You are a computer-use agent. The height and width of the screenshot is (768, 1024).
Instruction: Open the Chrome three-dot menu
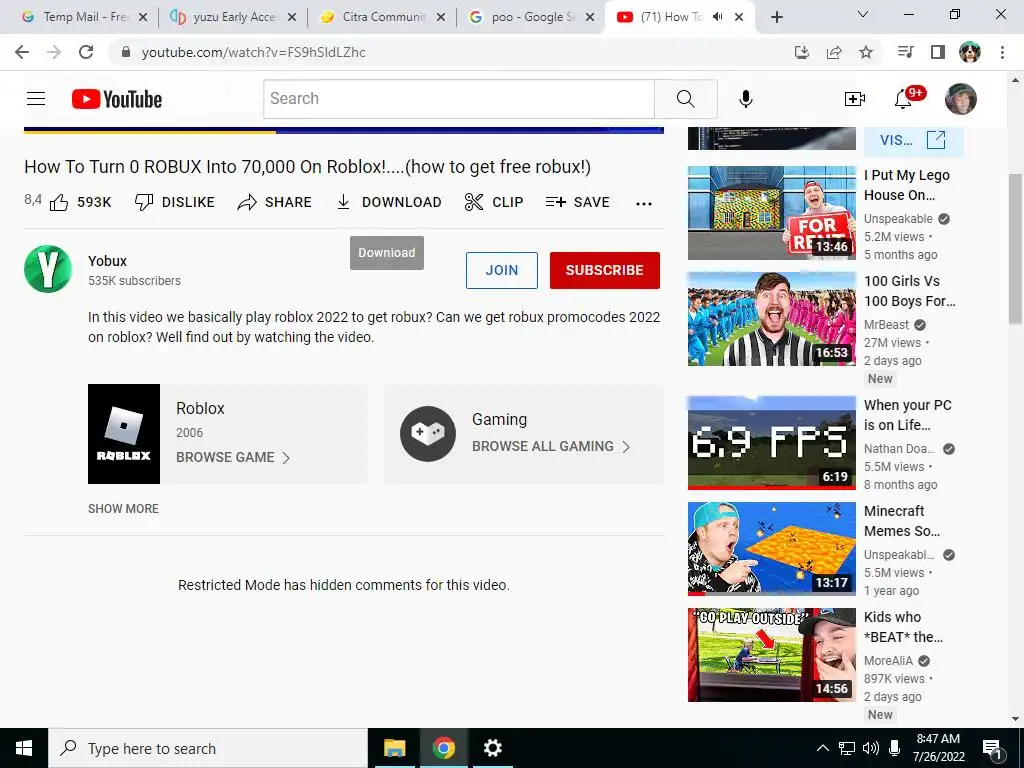coord(1002,52)
